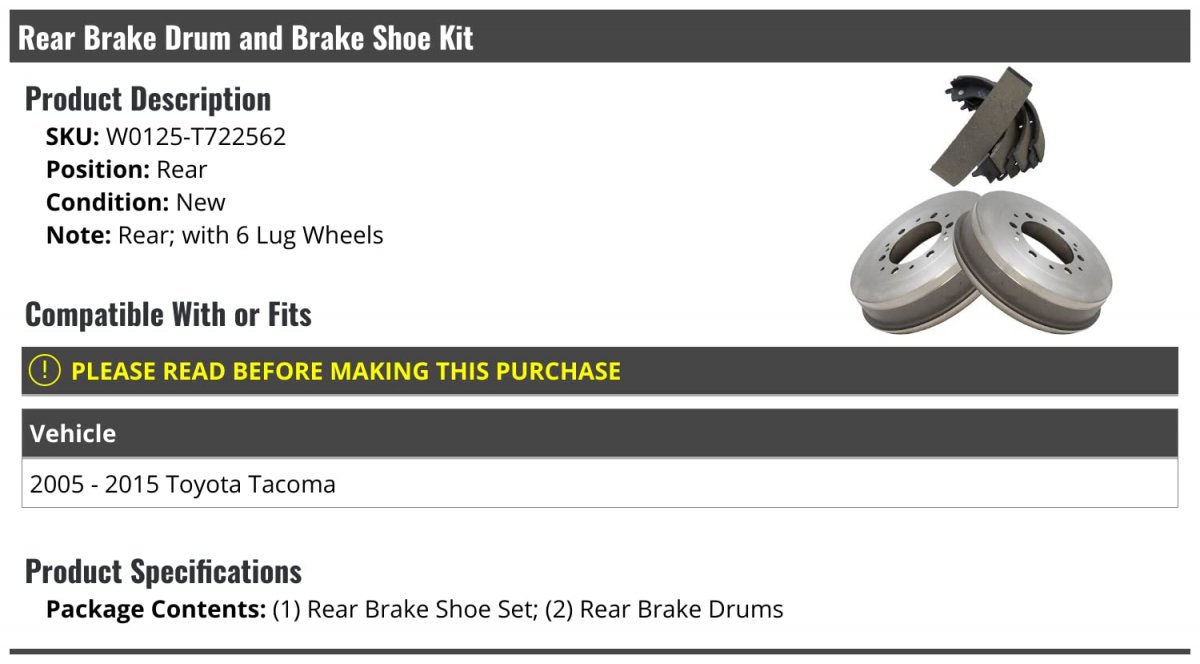Click the Rear Brake Drum and Brake Shoe Kit title bar
The image size is (1200, 664).
[600, 38]
